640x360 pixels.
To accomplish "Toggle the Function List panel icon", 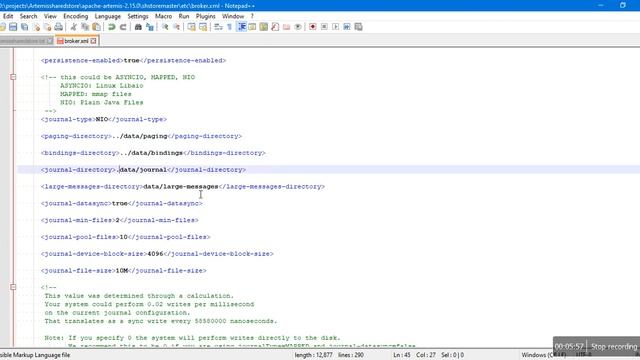I will 275,27.
